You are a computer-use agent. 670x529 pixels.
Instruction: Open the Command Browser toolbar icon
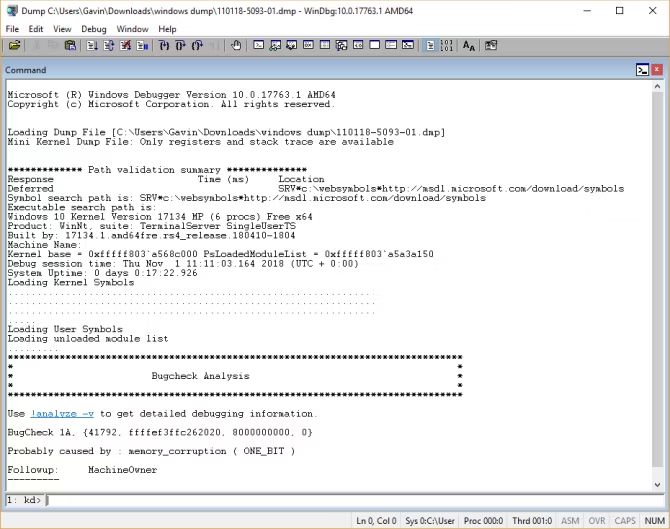(408, 45)
